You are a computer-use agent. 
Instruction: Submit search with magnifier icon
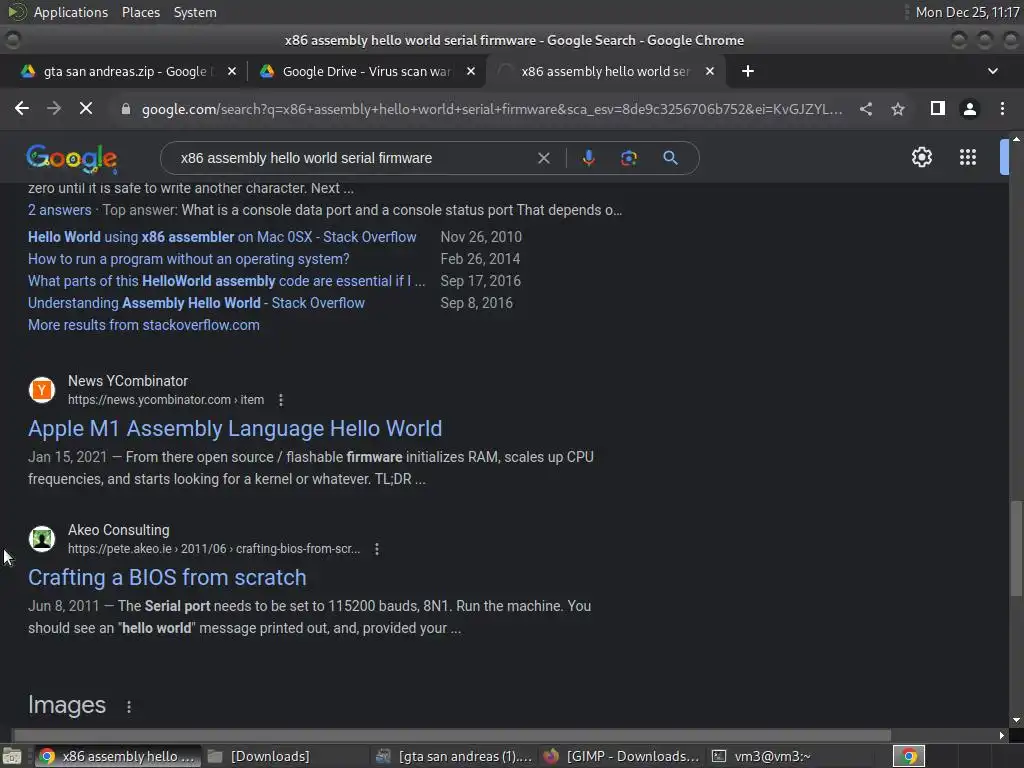(x=670, y=157)
